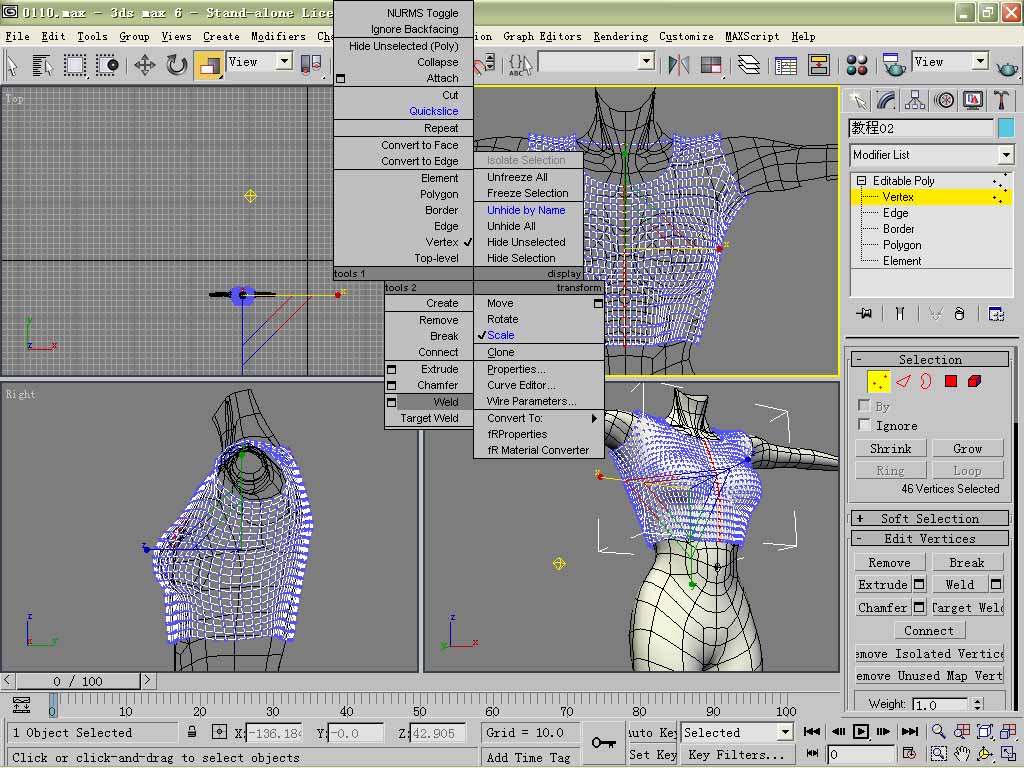Viewport: 1024px width, 768px height.
Task: Click Remove Isolated Vertices button
Action: (x=929, y=654)
